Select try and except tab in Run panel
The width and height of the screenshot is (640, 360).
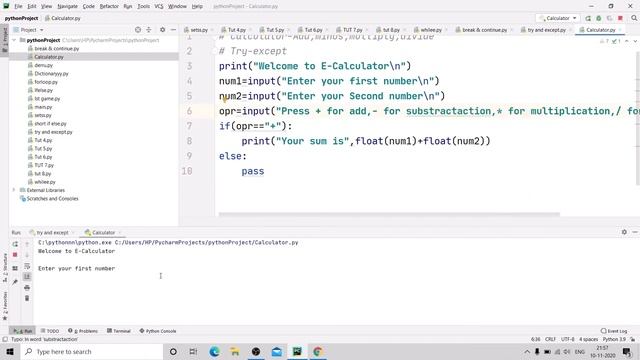coord(52,232)
